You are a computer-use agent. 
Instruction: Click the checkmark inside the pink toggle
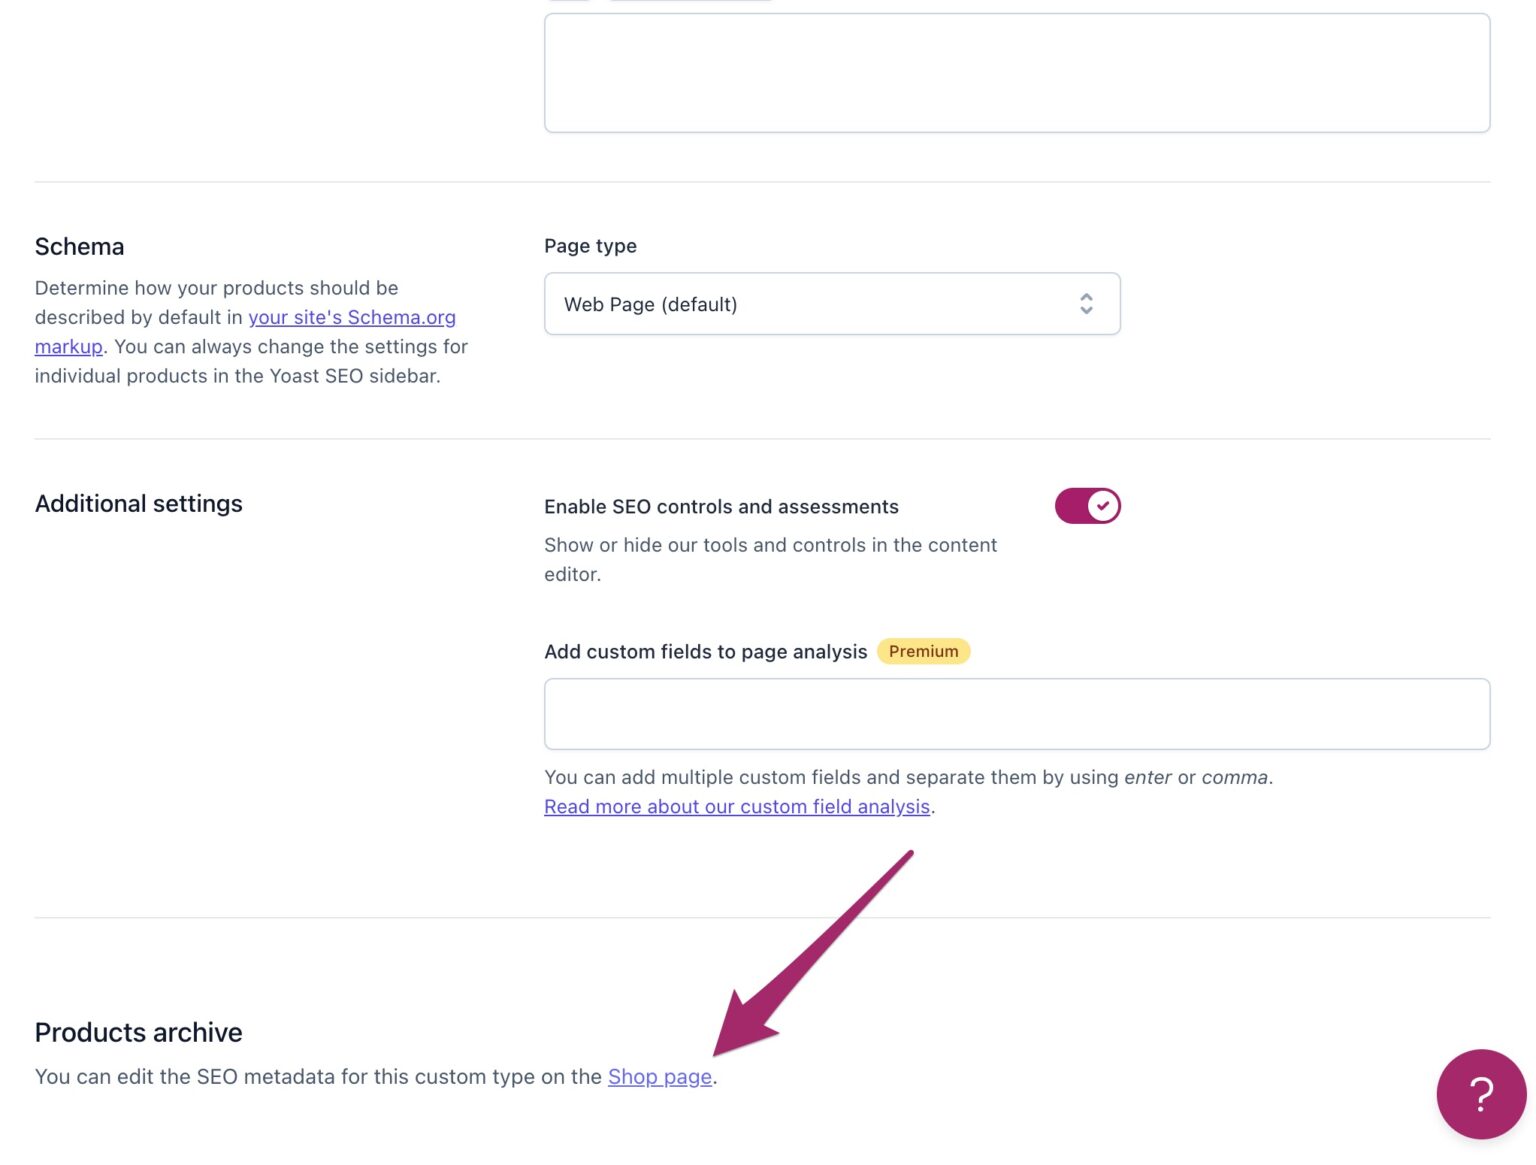tap(1101, 506)
